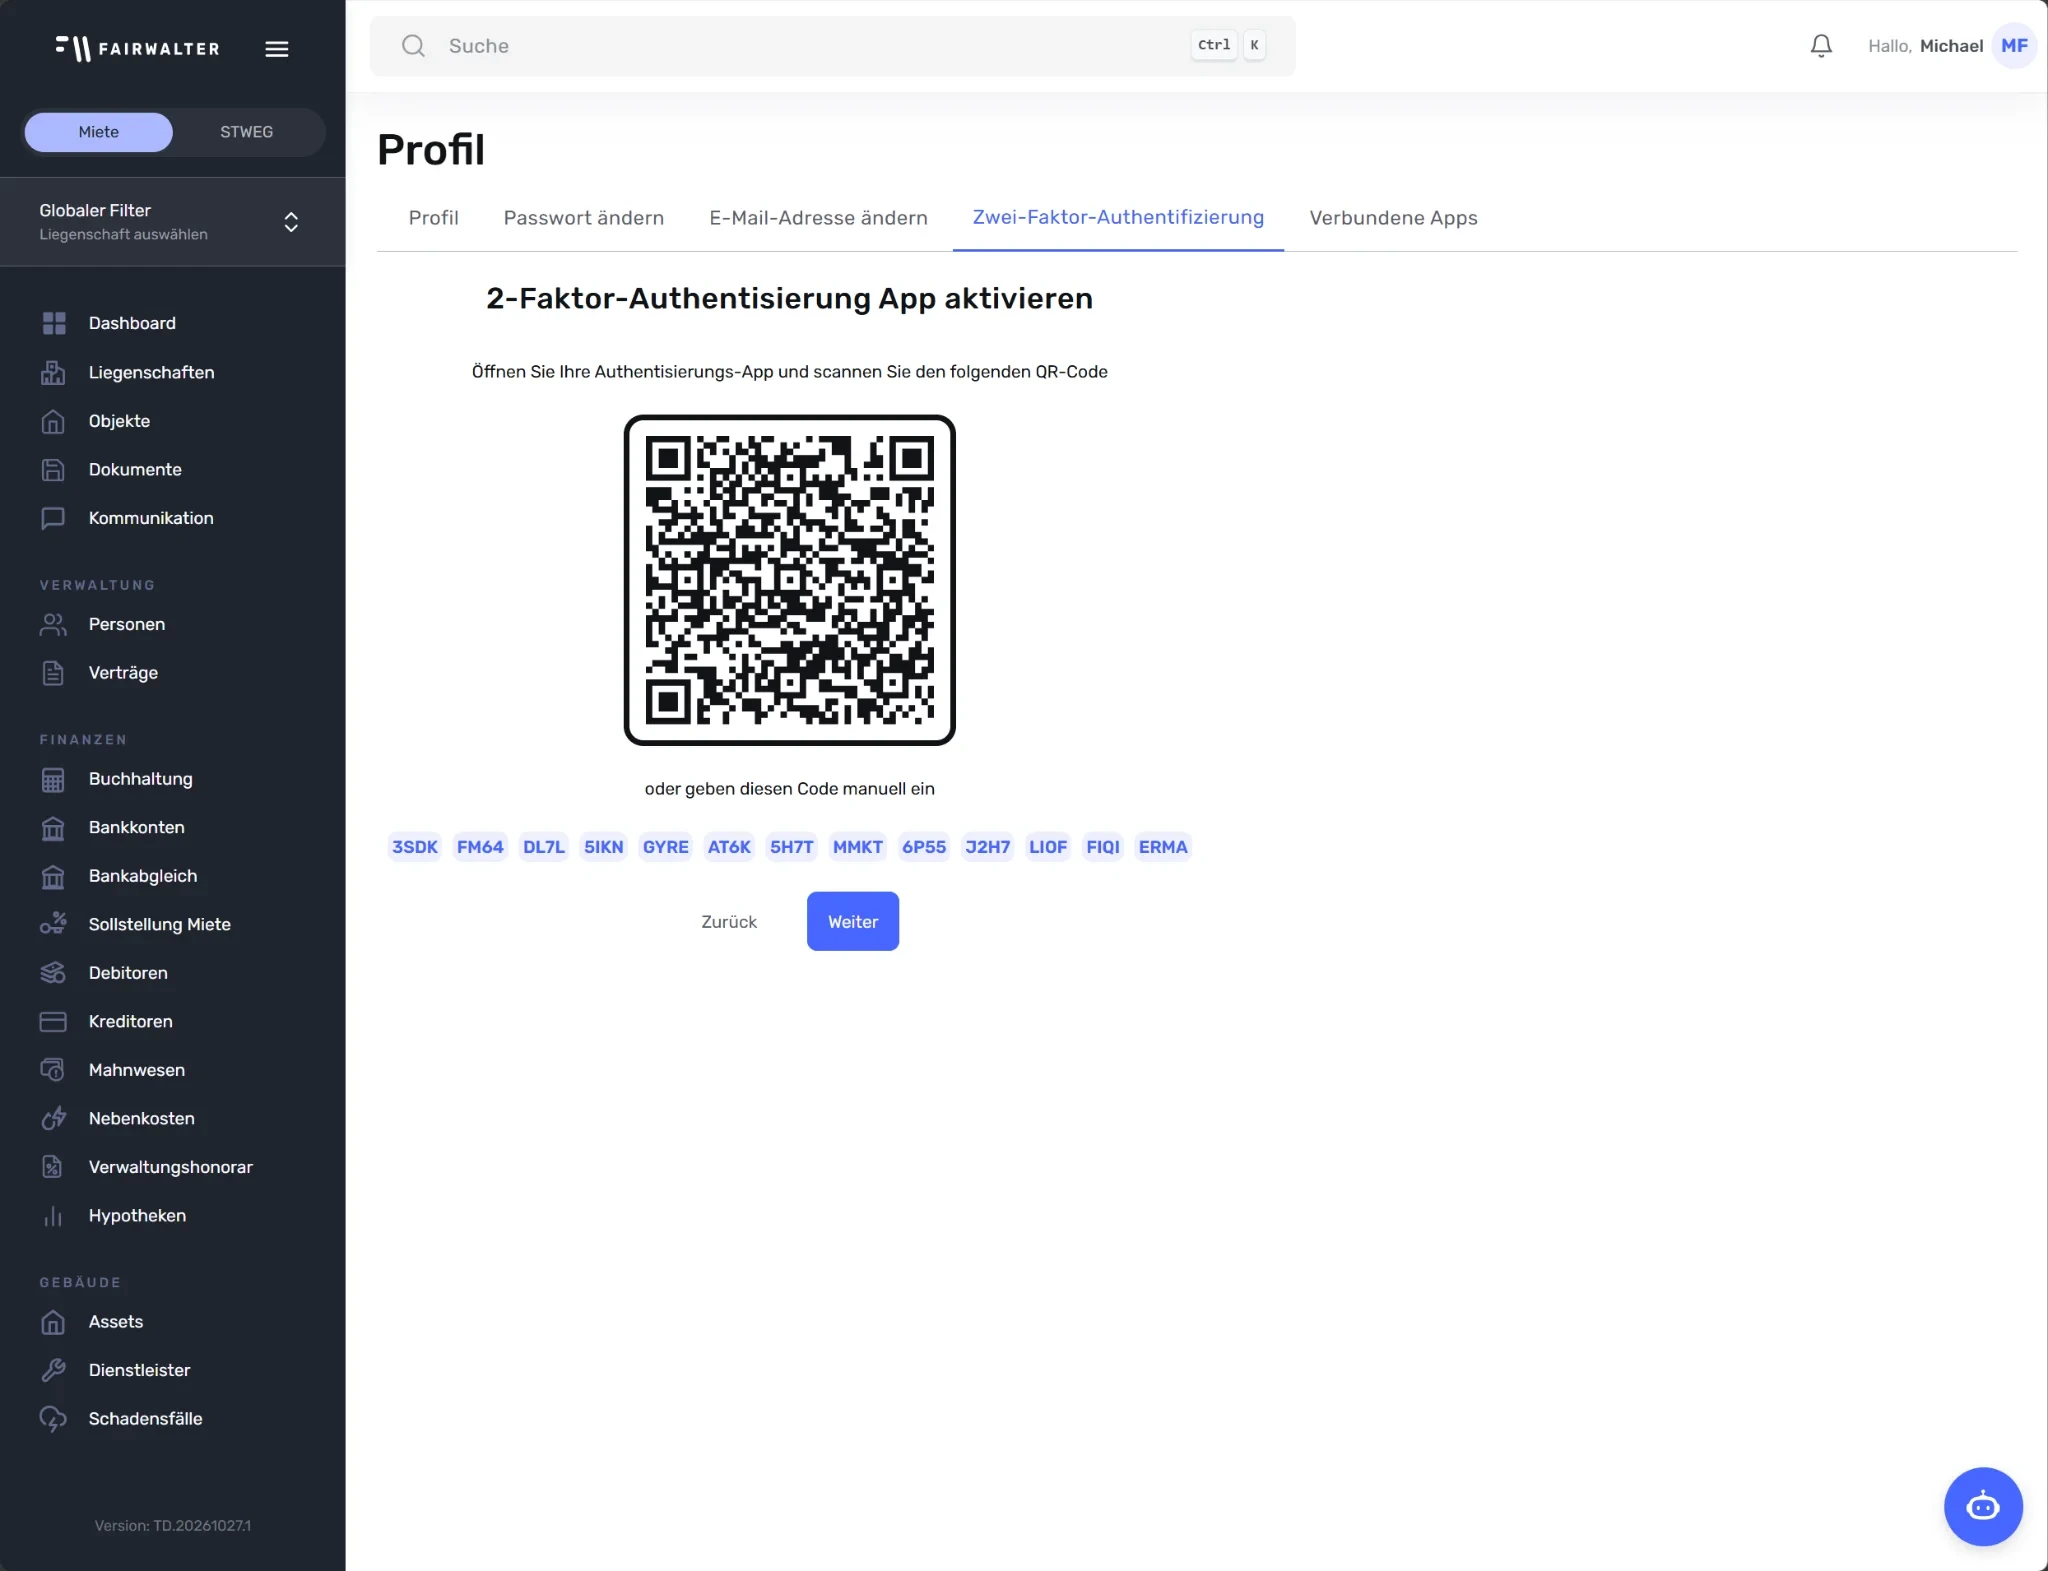
Task: Click the Kreditoren card icon
Action: tap(53, 1021)
